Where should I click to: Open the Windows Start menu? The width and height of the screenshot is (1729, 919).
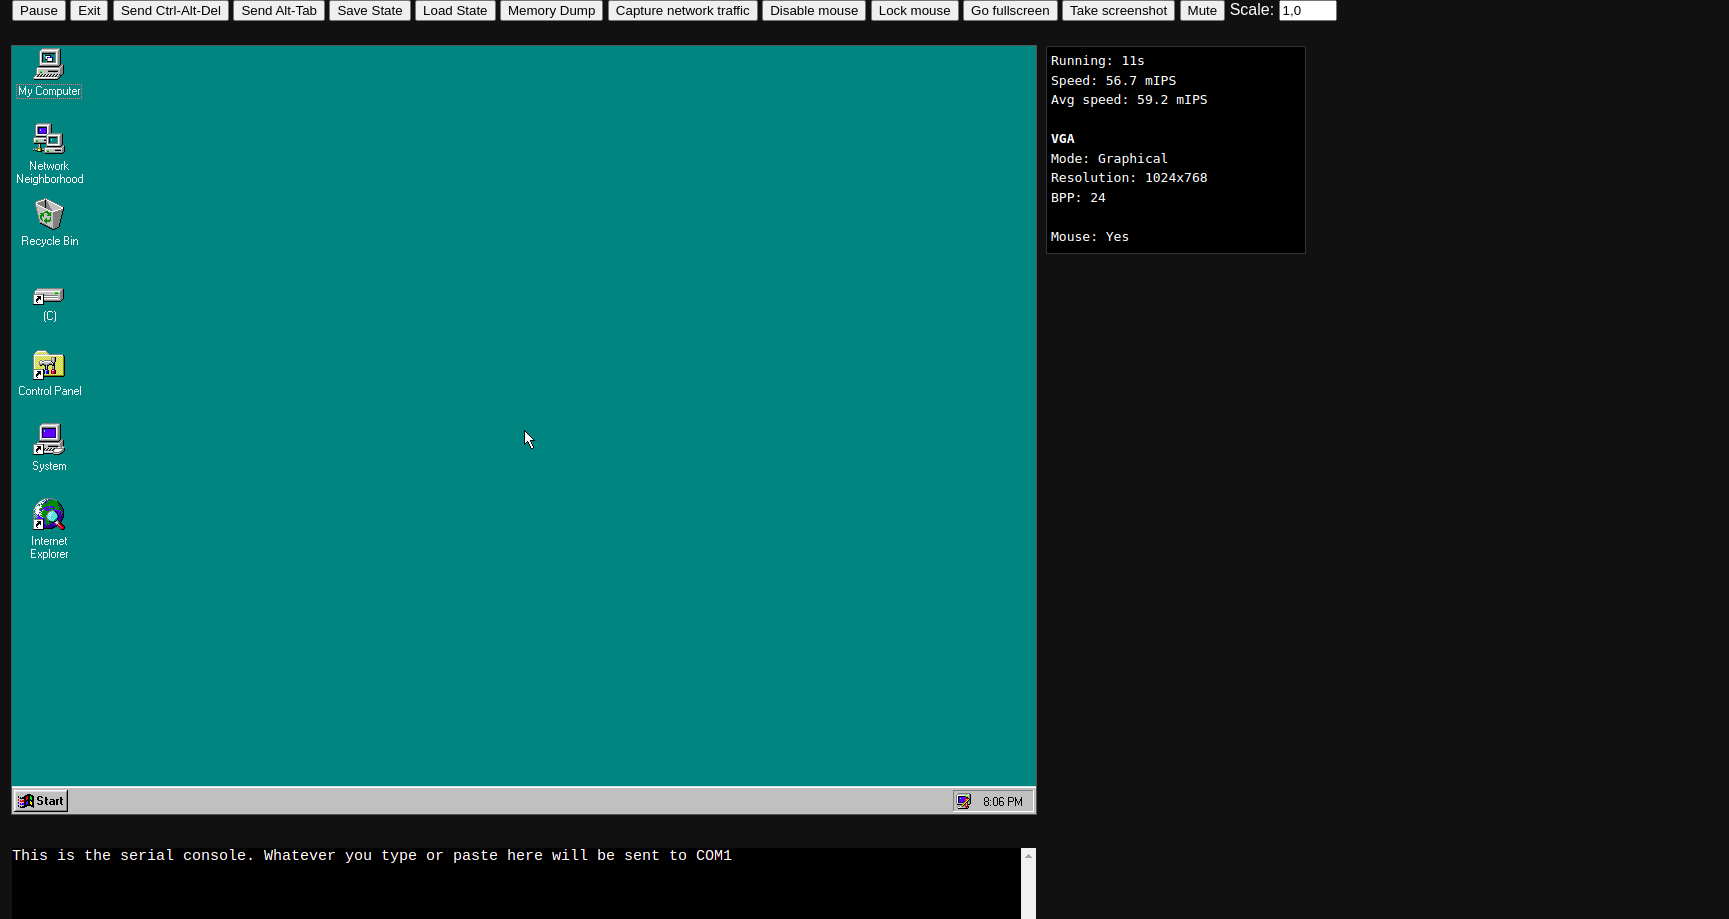(41, 801)
